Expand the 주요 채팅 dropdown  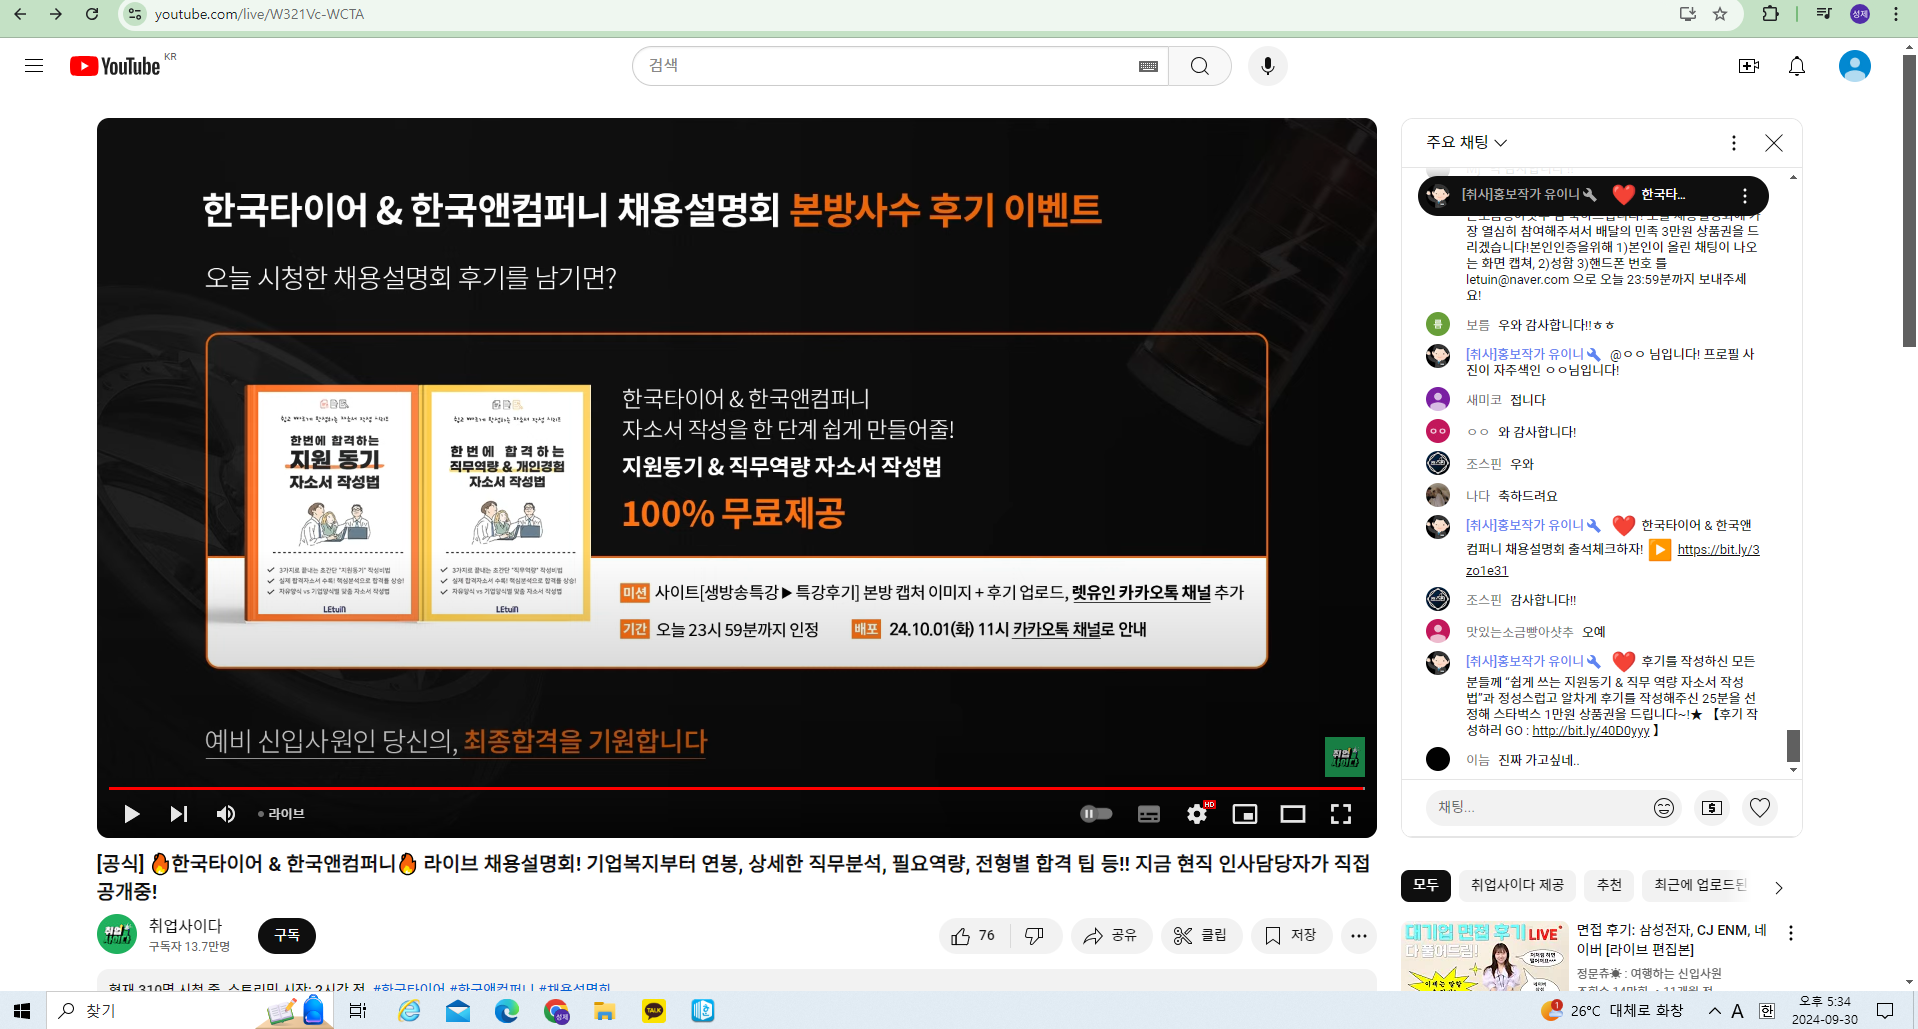[x=1466, y=143]
